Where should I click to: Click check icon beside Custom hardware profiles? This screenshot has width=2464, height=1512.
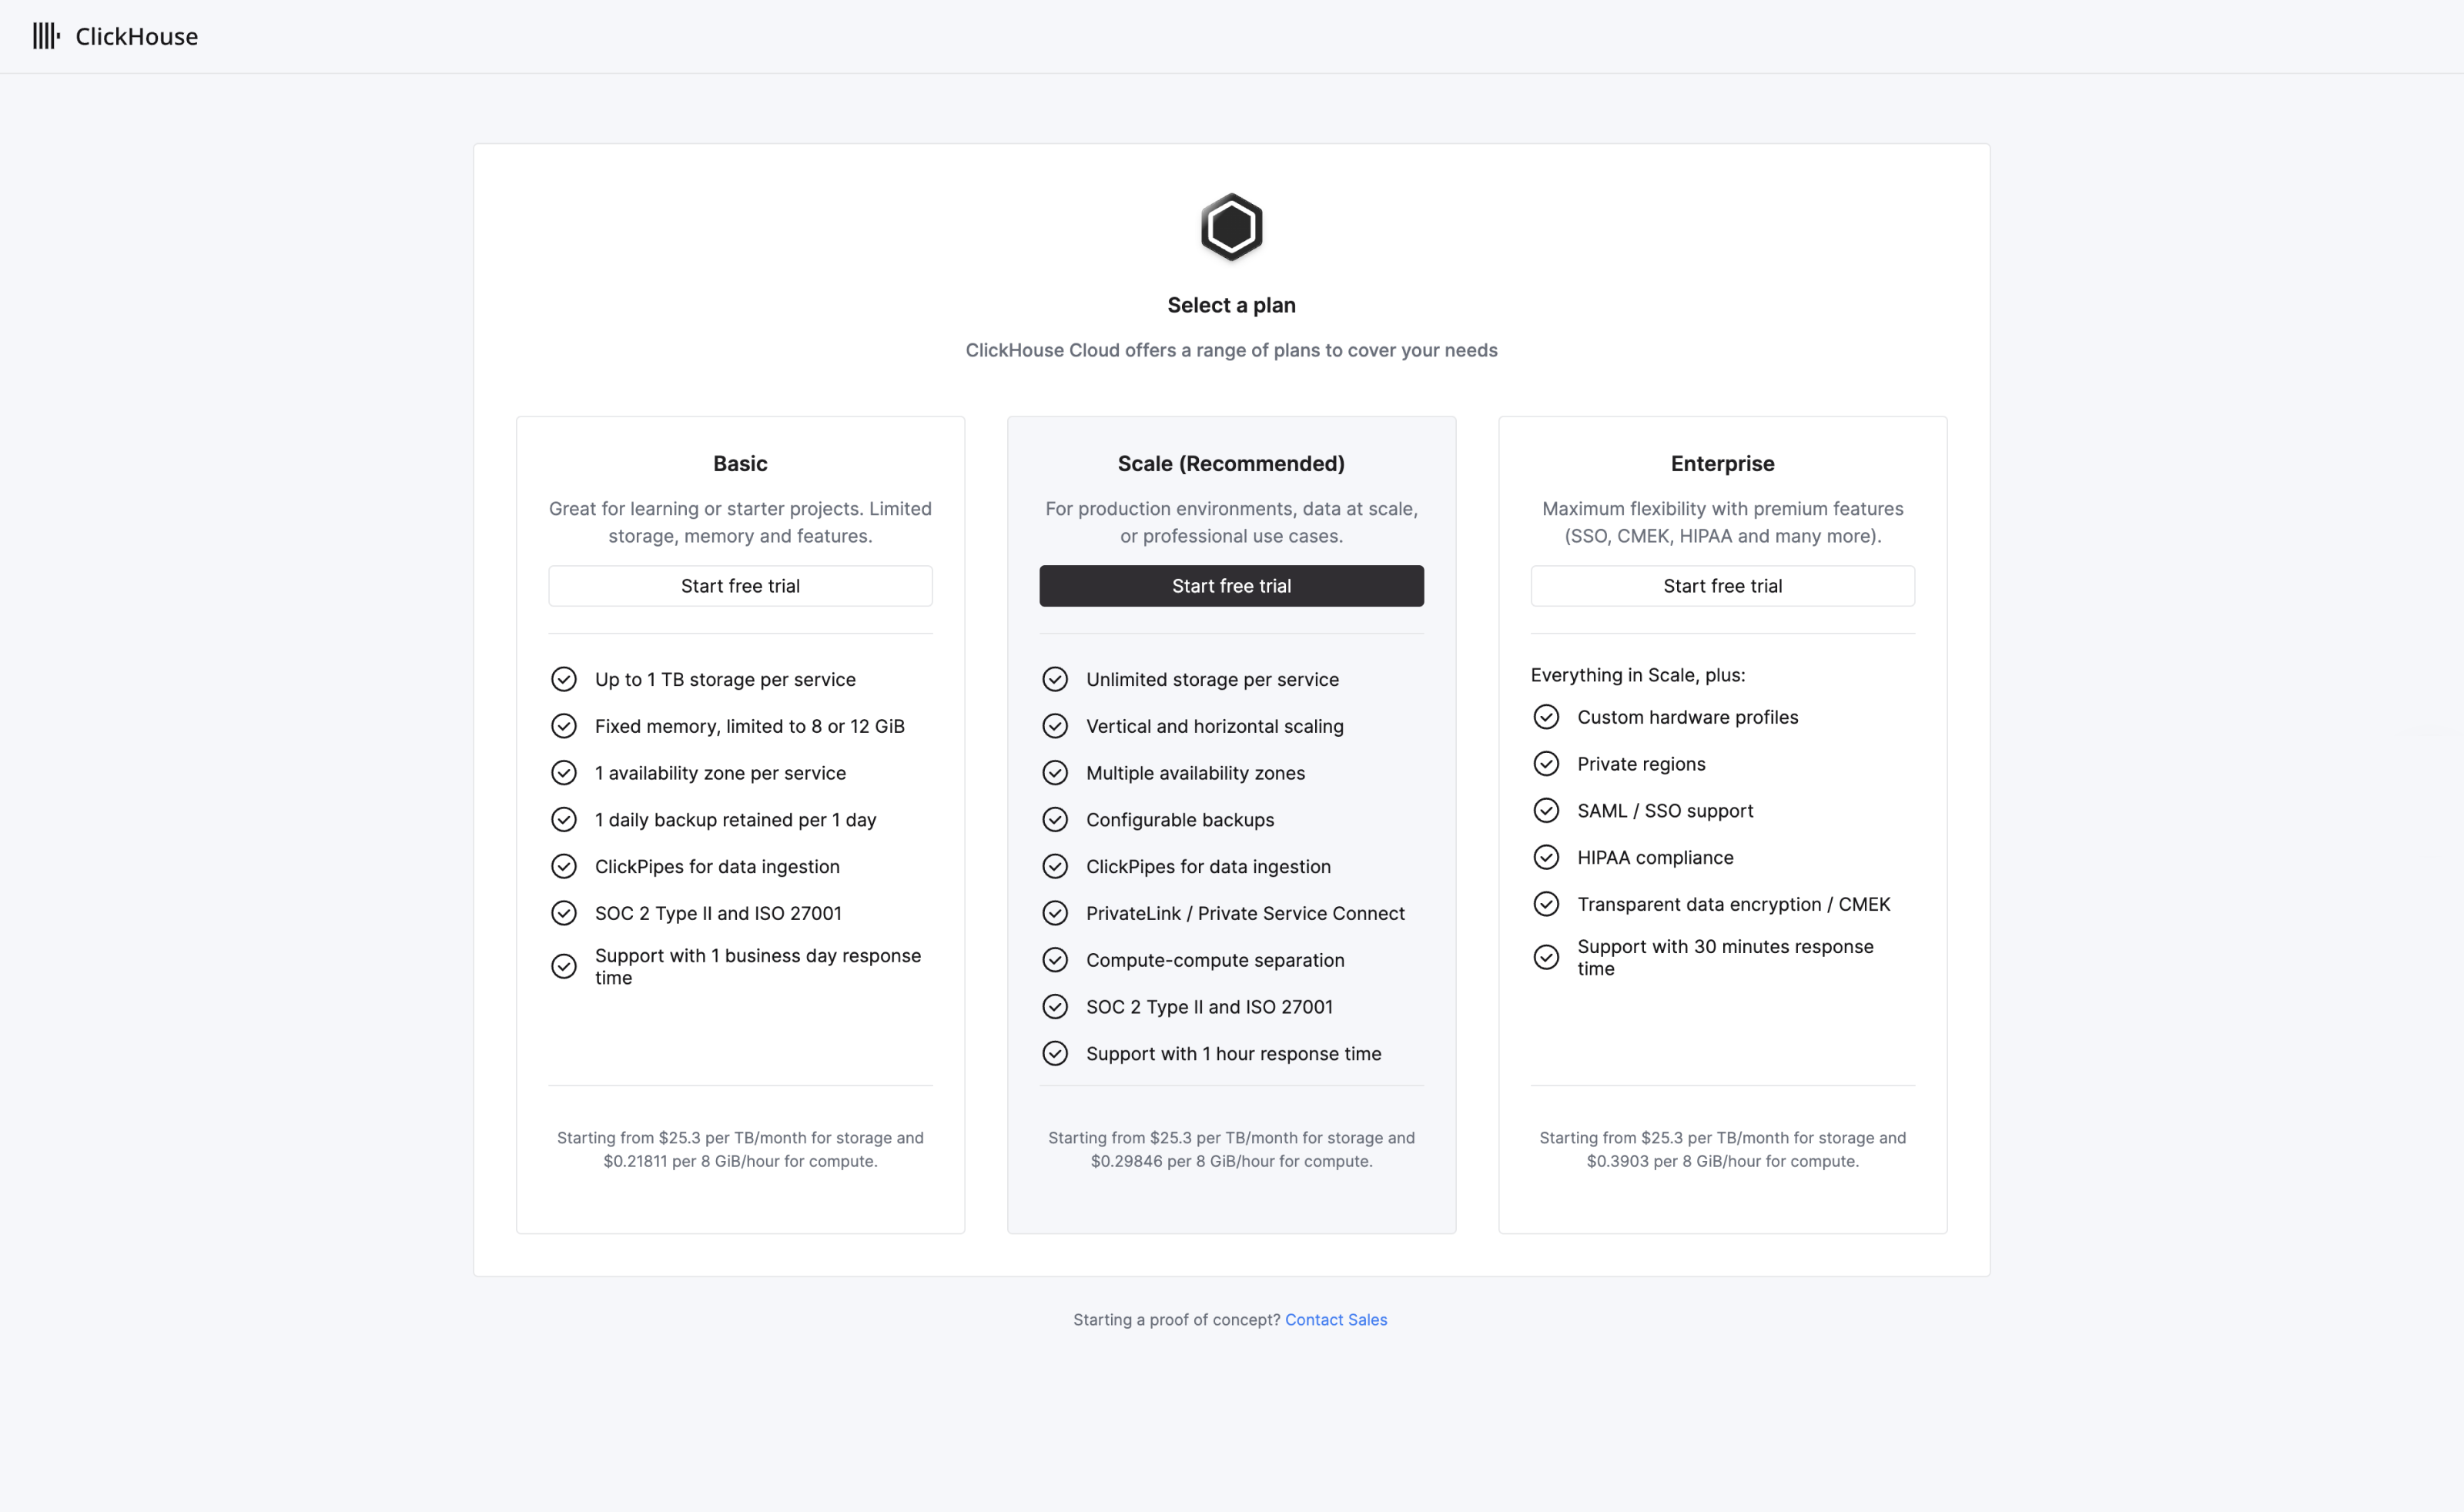pyautogui.click(x=1546, y=717)
